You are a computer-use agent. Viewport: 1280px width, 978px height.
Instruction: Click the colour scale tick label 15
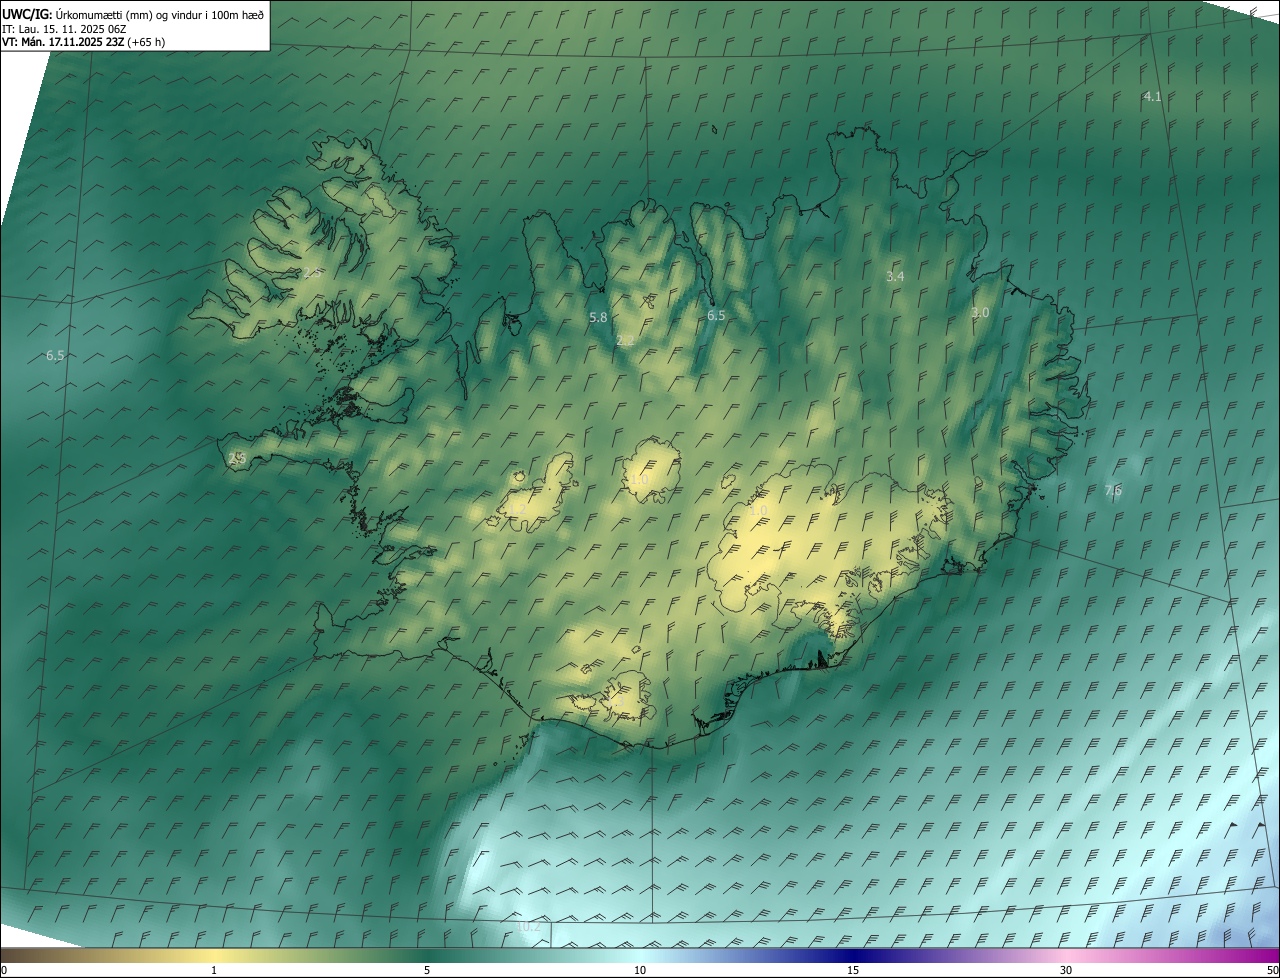[853, 971]
